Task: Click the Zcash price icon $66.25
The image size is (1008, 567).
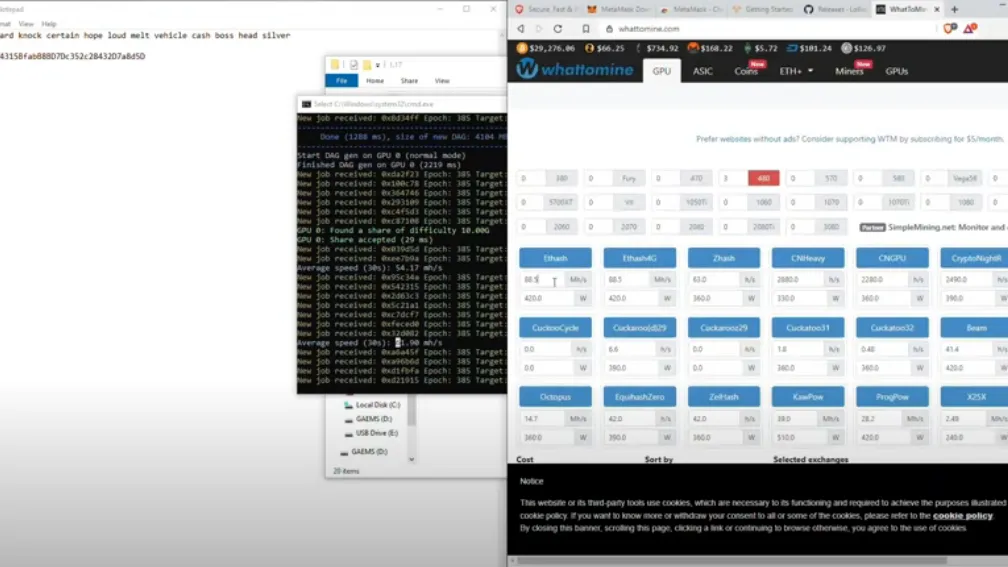Action: (x=590, y=48)
